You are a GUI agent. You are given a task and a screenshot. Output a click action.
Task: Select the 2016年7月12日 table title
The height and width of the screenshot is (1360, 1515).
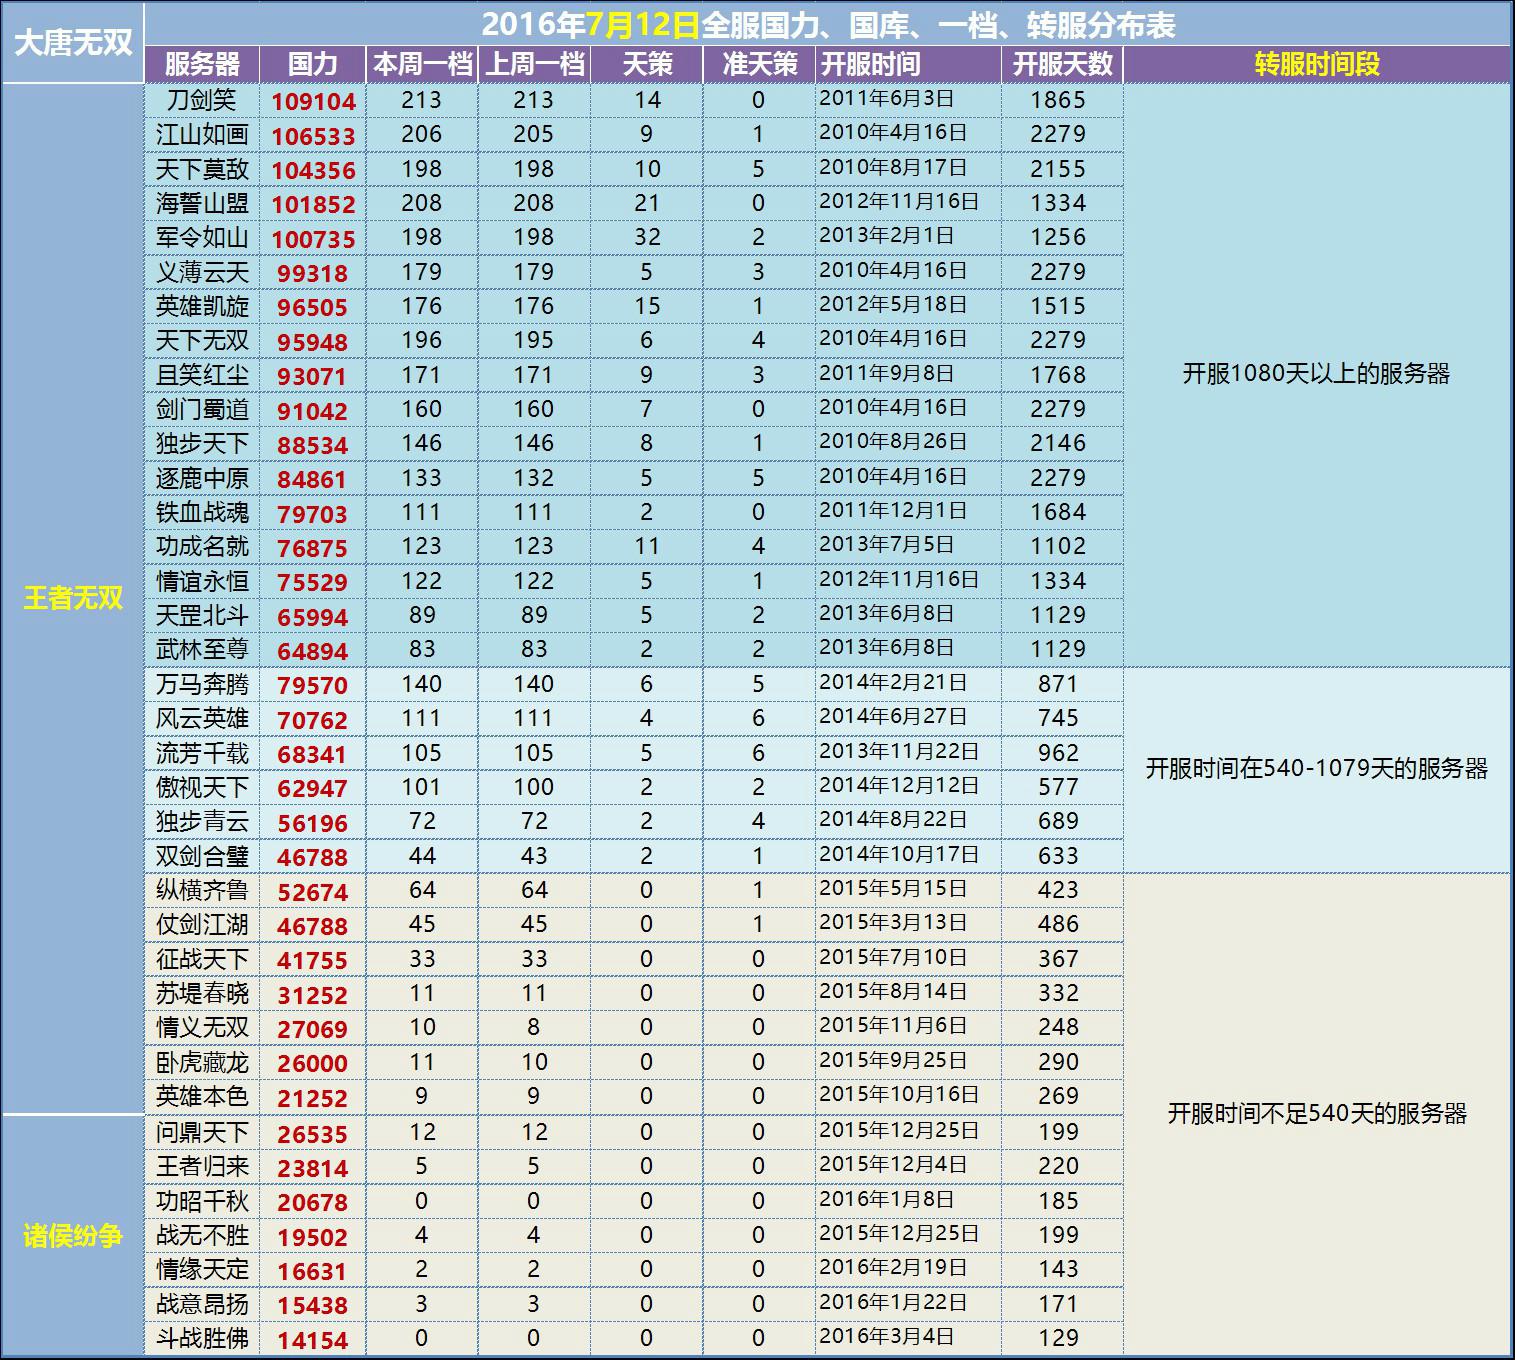[828, 24]
